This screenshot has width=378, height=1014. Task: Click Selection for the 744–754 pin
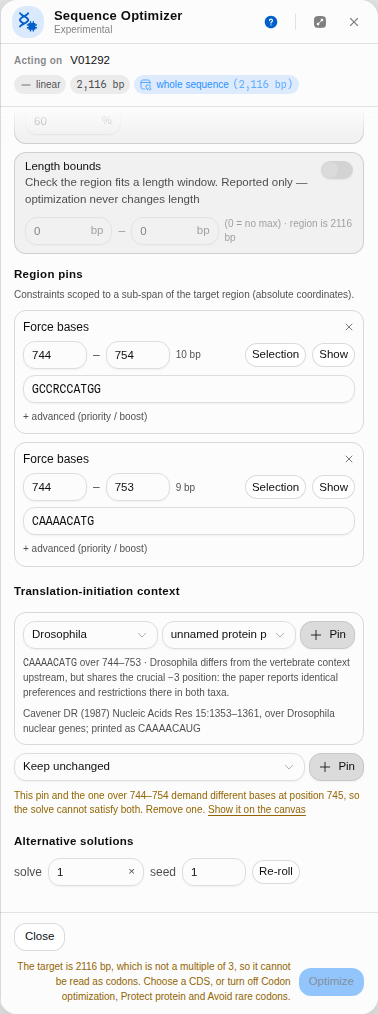275,355
